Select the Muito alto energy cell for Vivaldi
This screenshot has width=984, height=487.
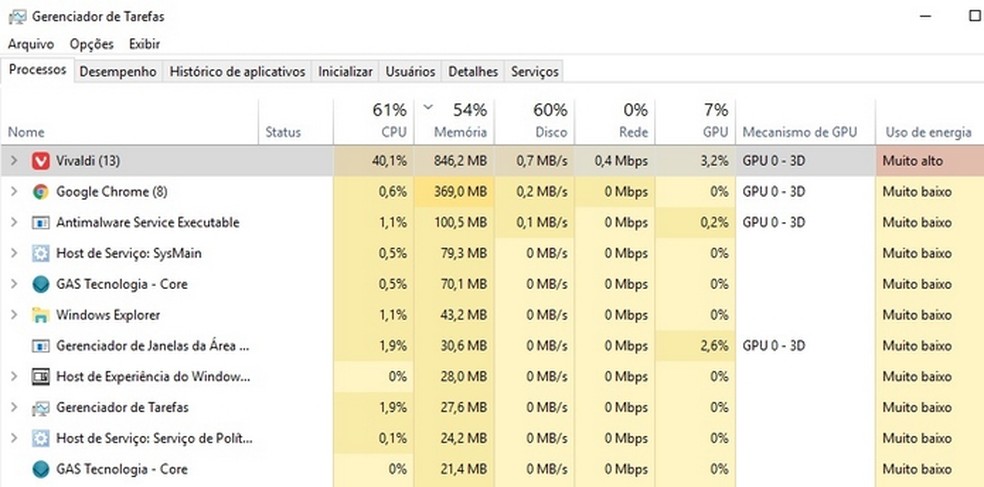pos(927,160)
